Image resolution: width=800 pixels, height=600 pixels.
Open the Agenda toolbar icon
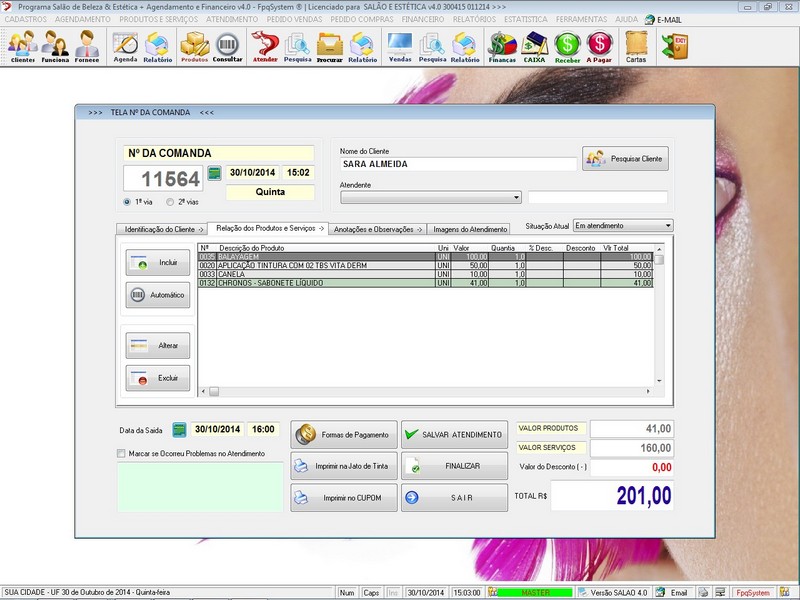[125, 46]
